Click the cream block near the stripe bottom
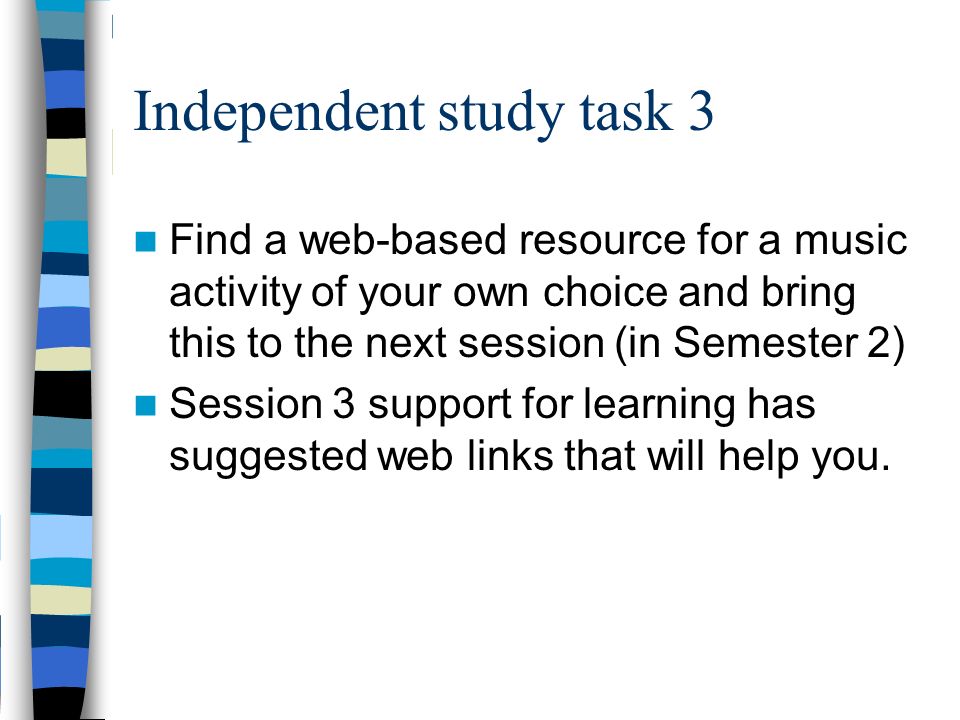Viewport: 960px width, 720px height. pyautogui.click(x=61, y=600)
